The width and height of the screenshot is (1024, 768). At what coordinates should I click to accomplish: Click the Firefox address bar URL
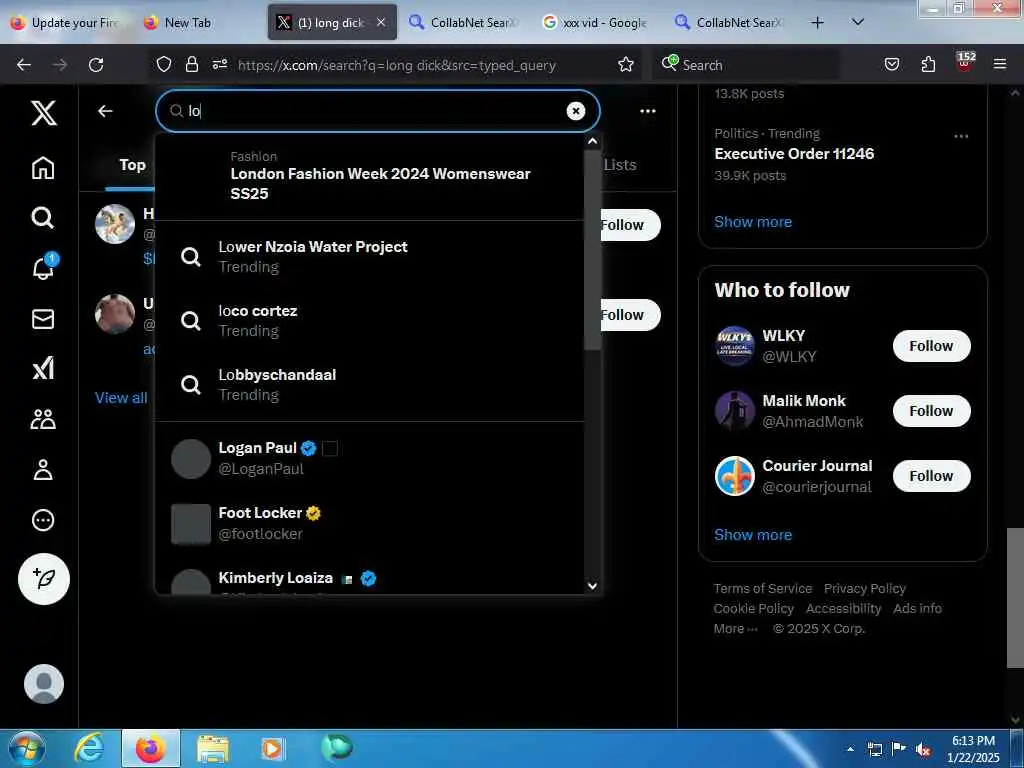tap(396, 65)
